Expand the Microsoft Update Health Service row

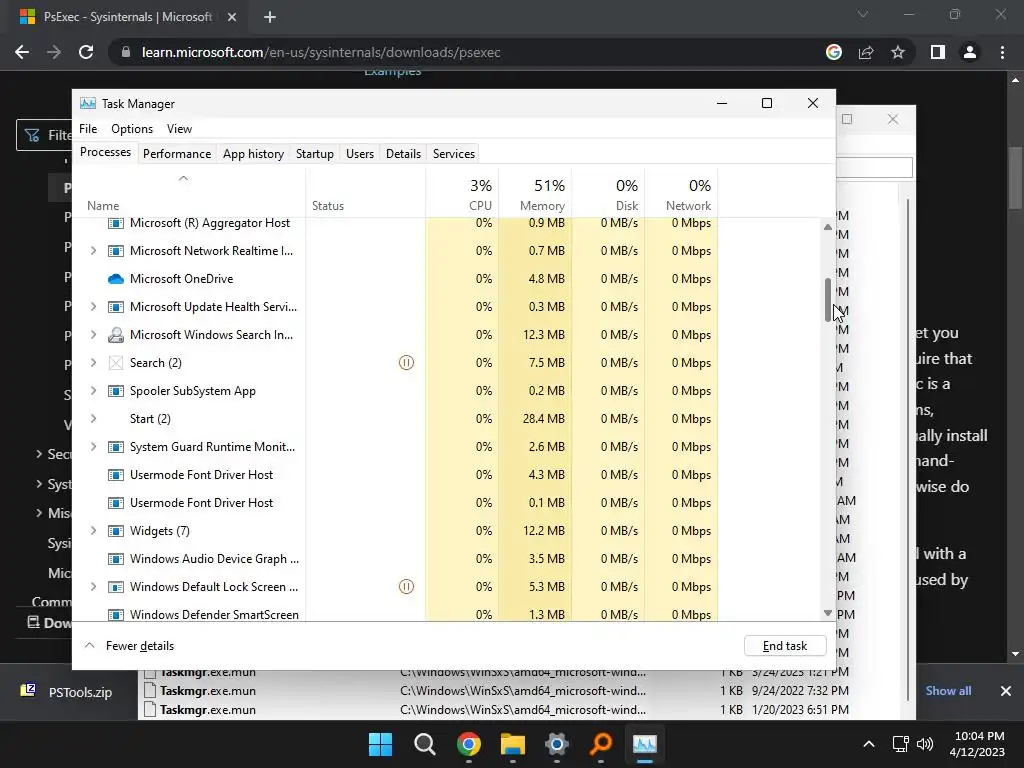93,307
